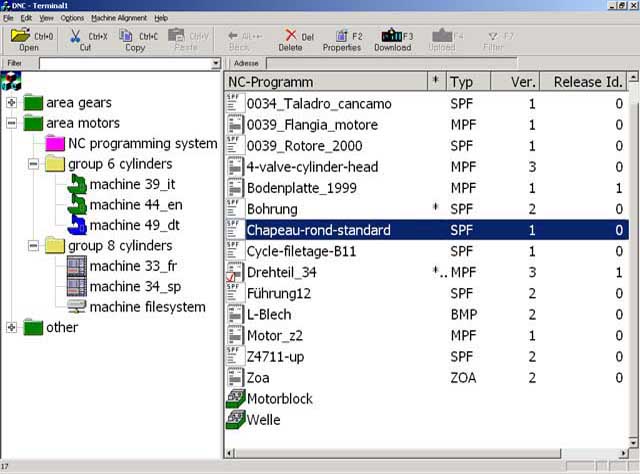Screen dimensions: 640x474
Task: Click the Adresse address field
Action: (x=391, y=63)
